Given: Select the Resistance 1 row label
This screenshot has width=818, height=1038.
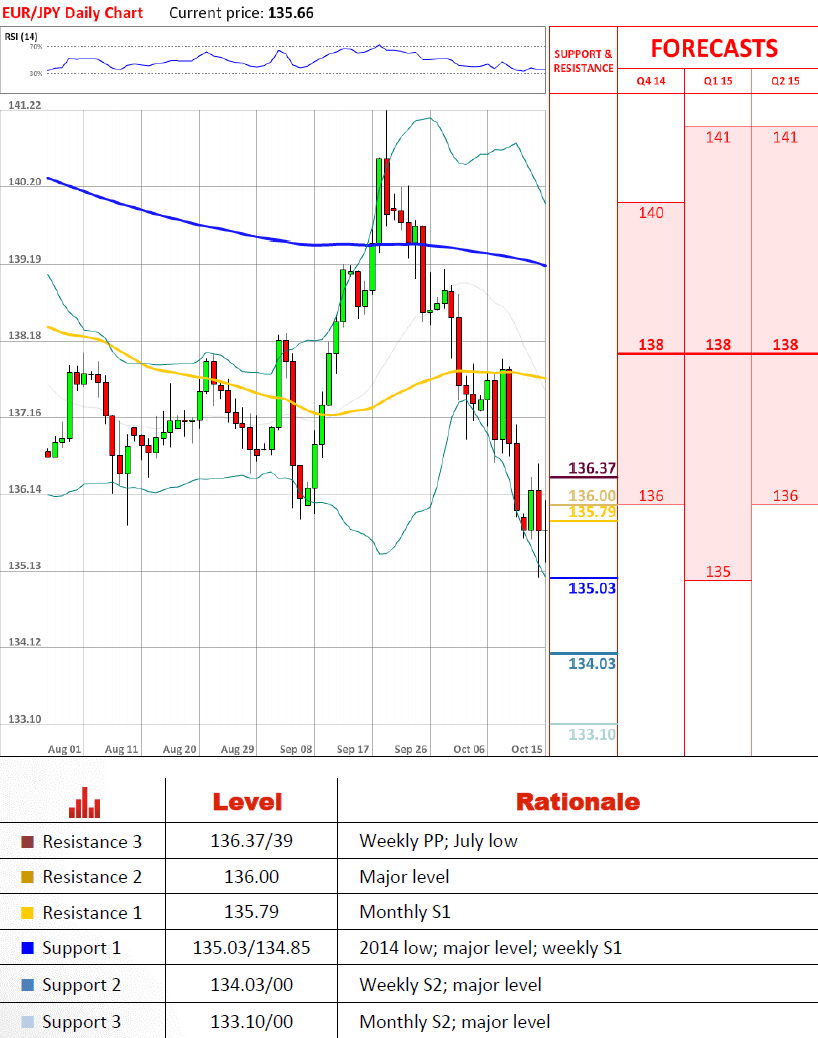Looking at the screenshot, I should (92, 913).
